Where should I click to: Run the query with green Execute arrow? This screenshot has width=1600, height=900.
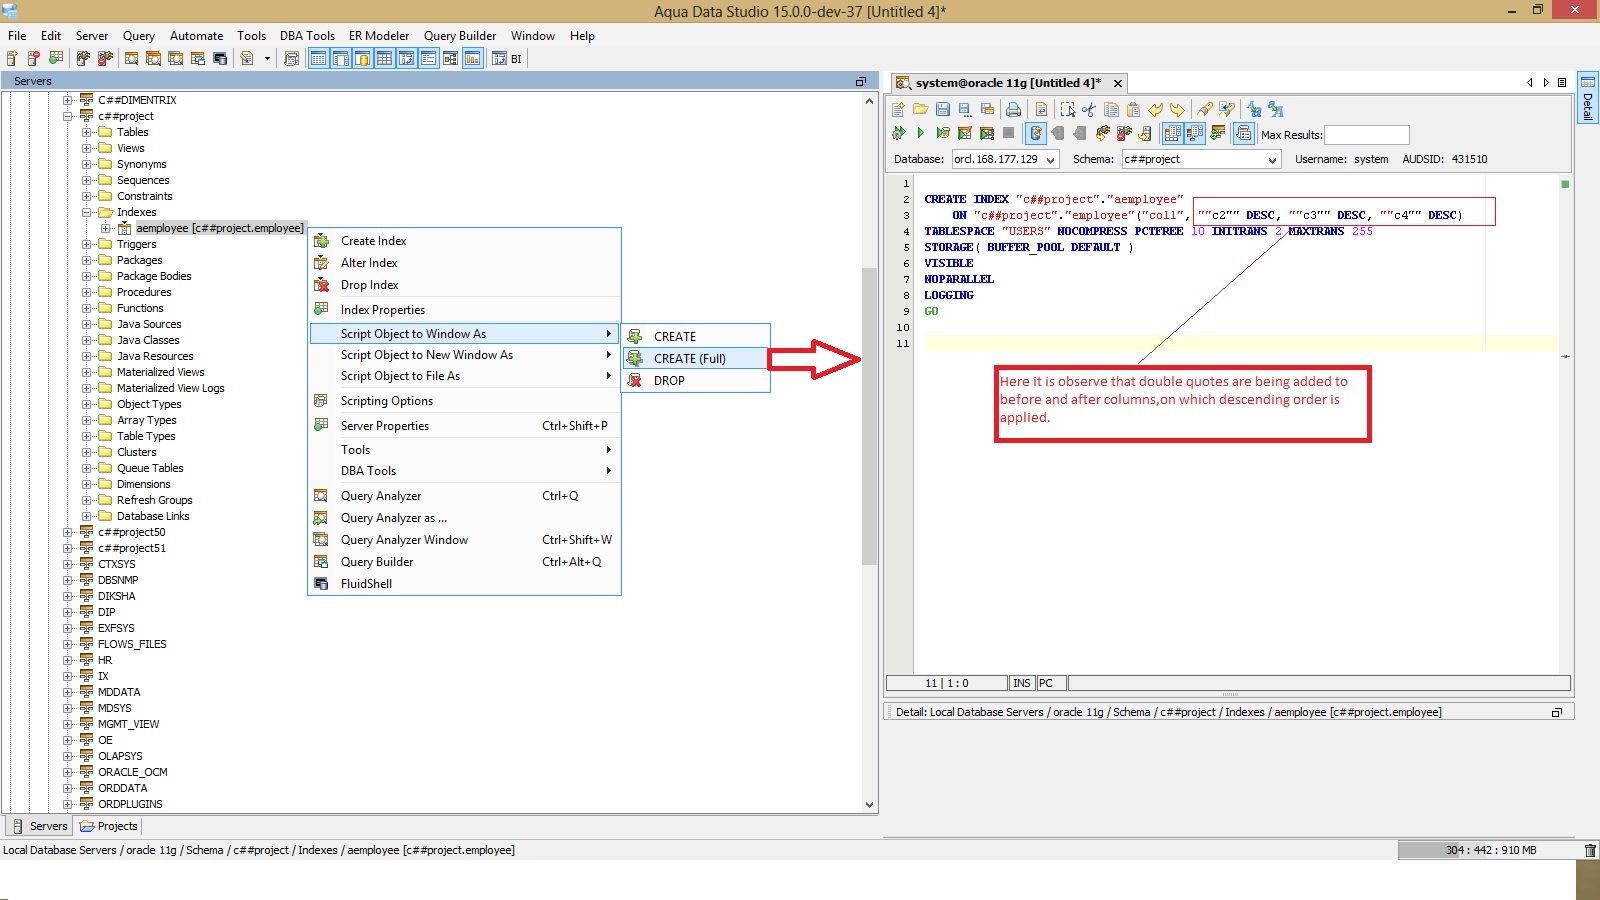click(x=920, y=133)
